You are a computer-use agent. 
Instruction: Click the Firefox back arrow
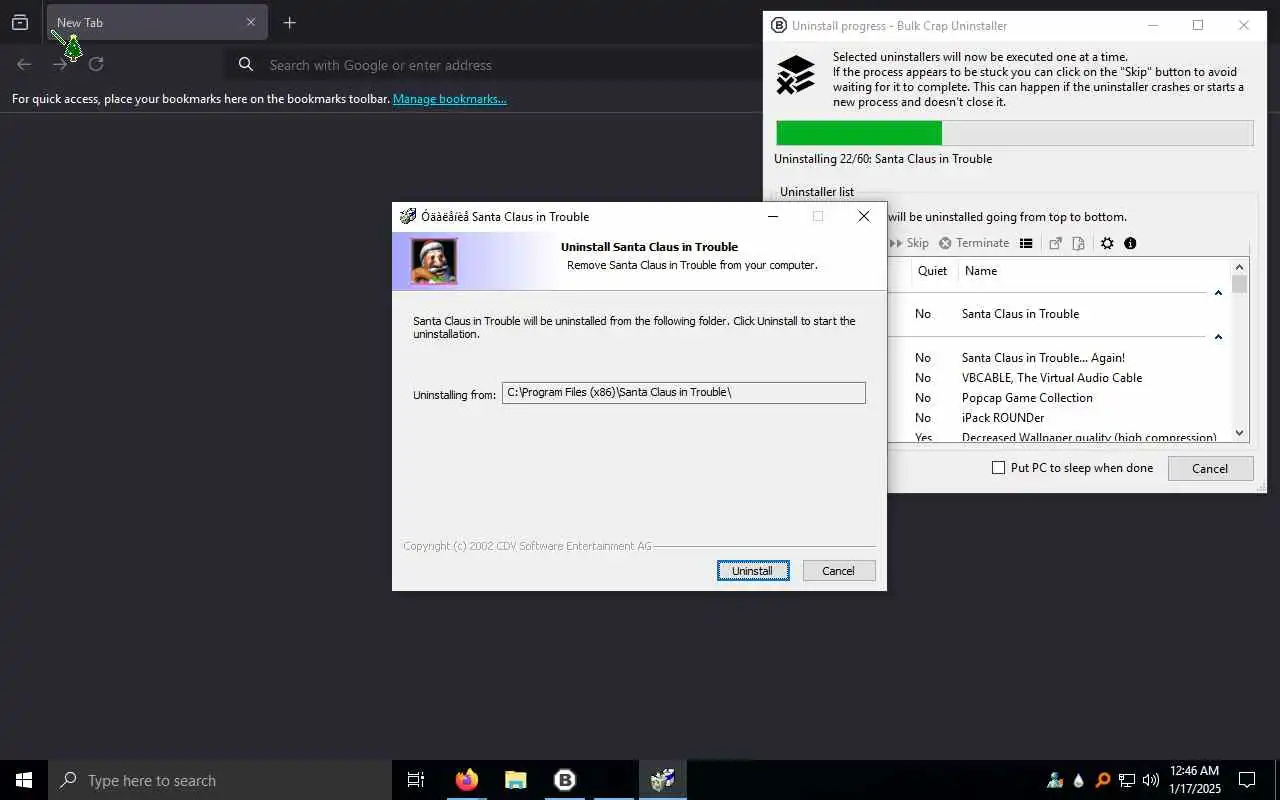tap(24, 64)
